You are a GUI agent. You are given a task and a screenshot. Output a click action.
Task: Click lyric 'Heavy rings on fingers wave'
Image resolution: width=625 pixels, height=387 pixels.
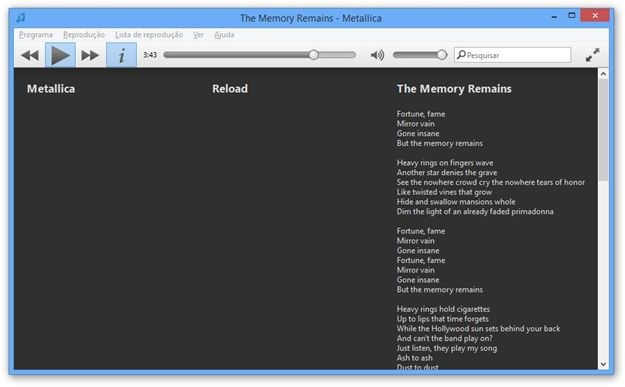[445, 163]
